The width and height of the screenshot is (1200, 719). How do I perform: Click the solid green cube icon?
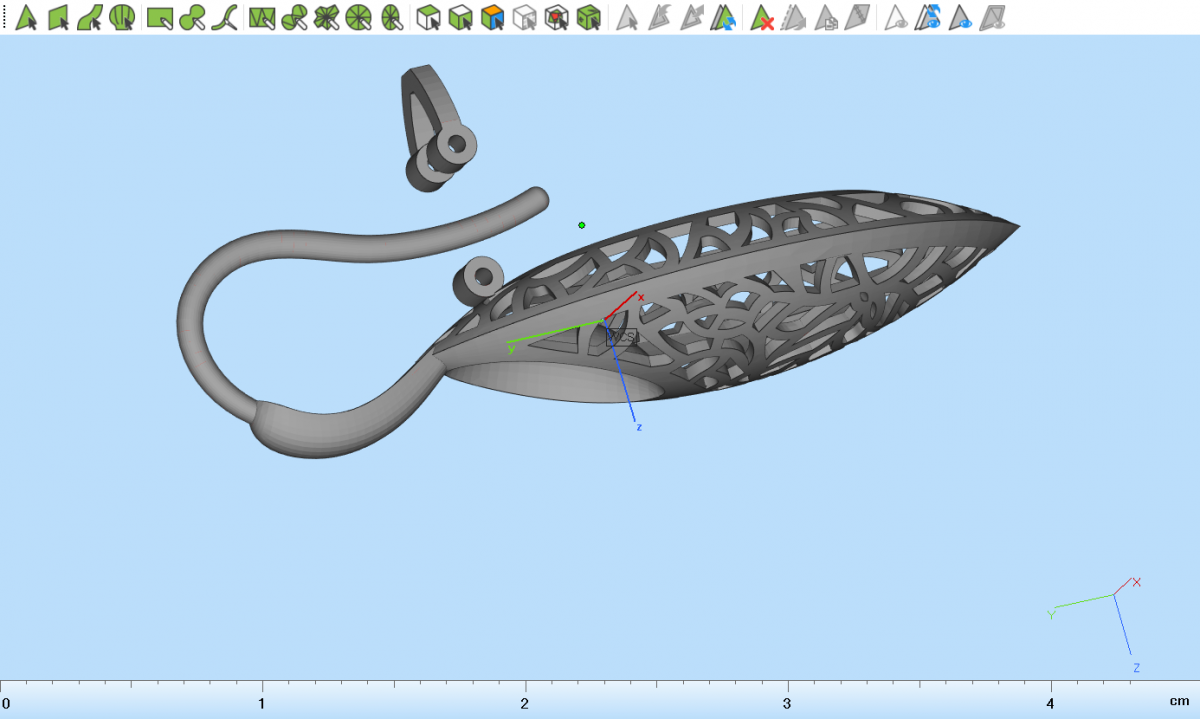click(x=589, y=17)
